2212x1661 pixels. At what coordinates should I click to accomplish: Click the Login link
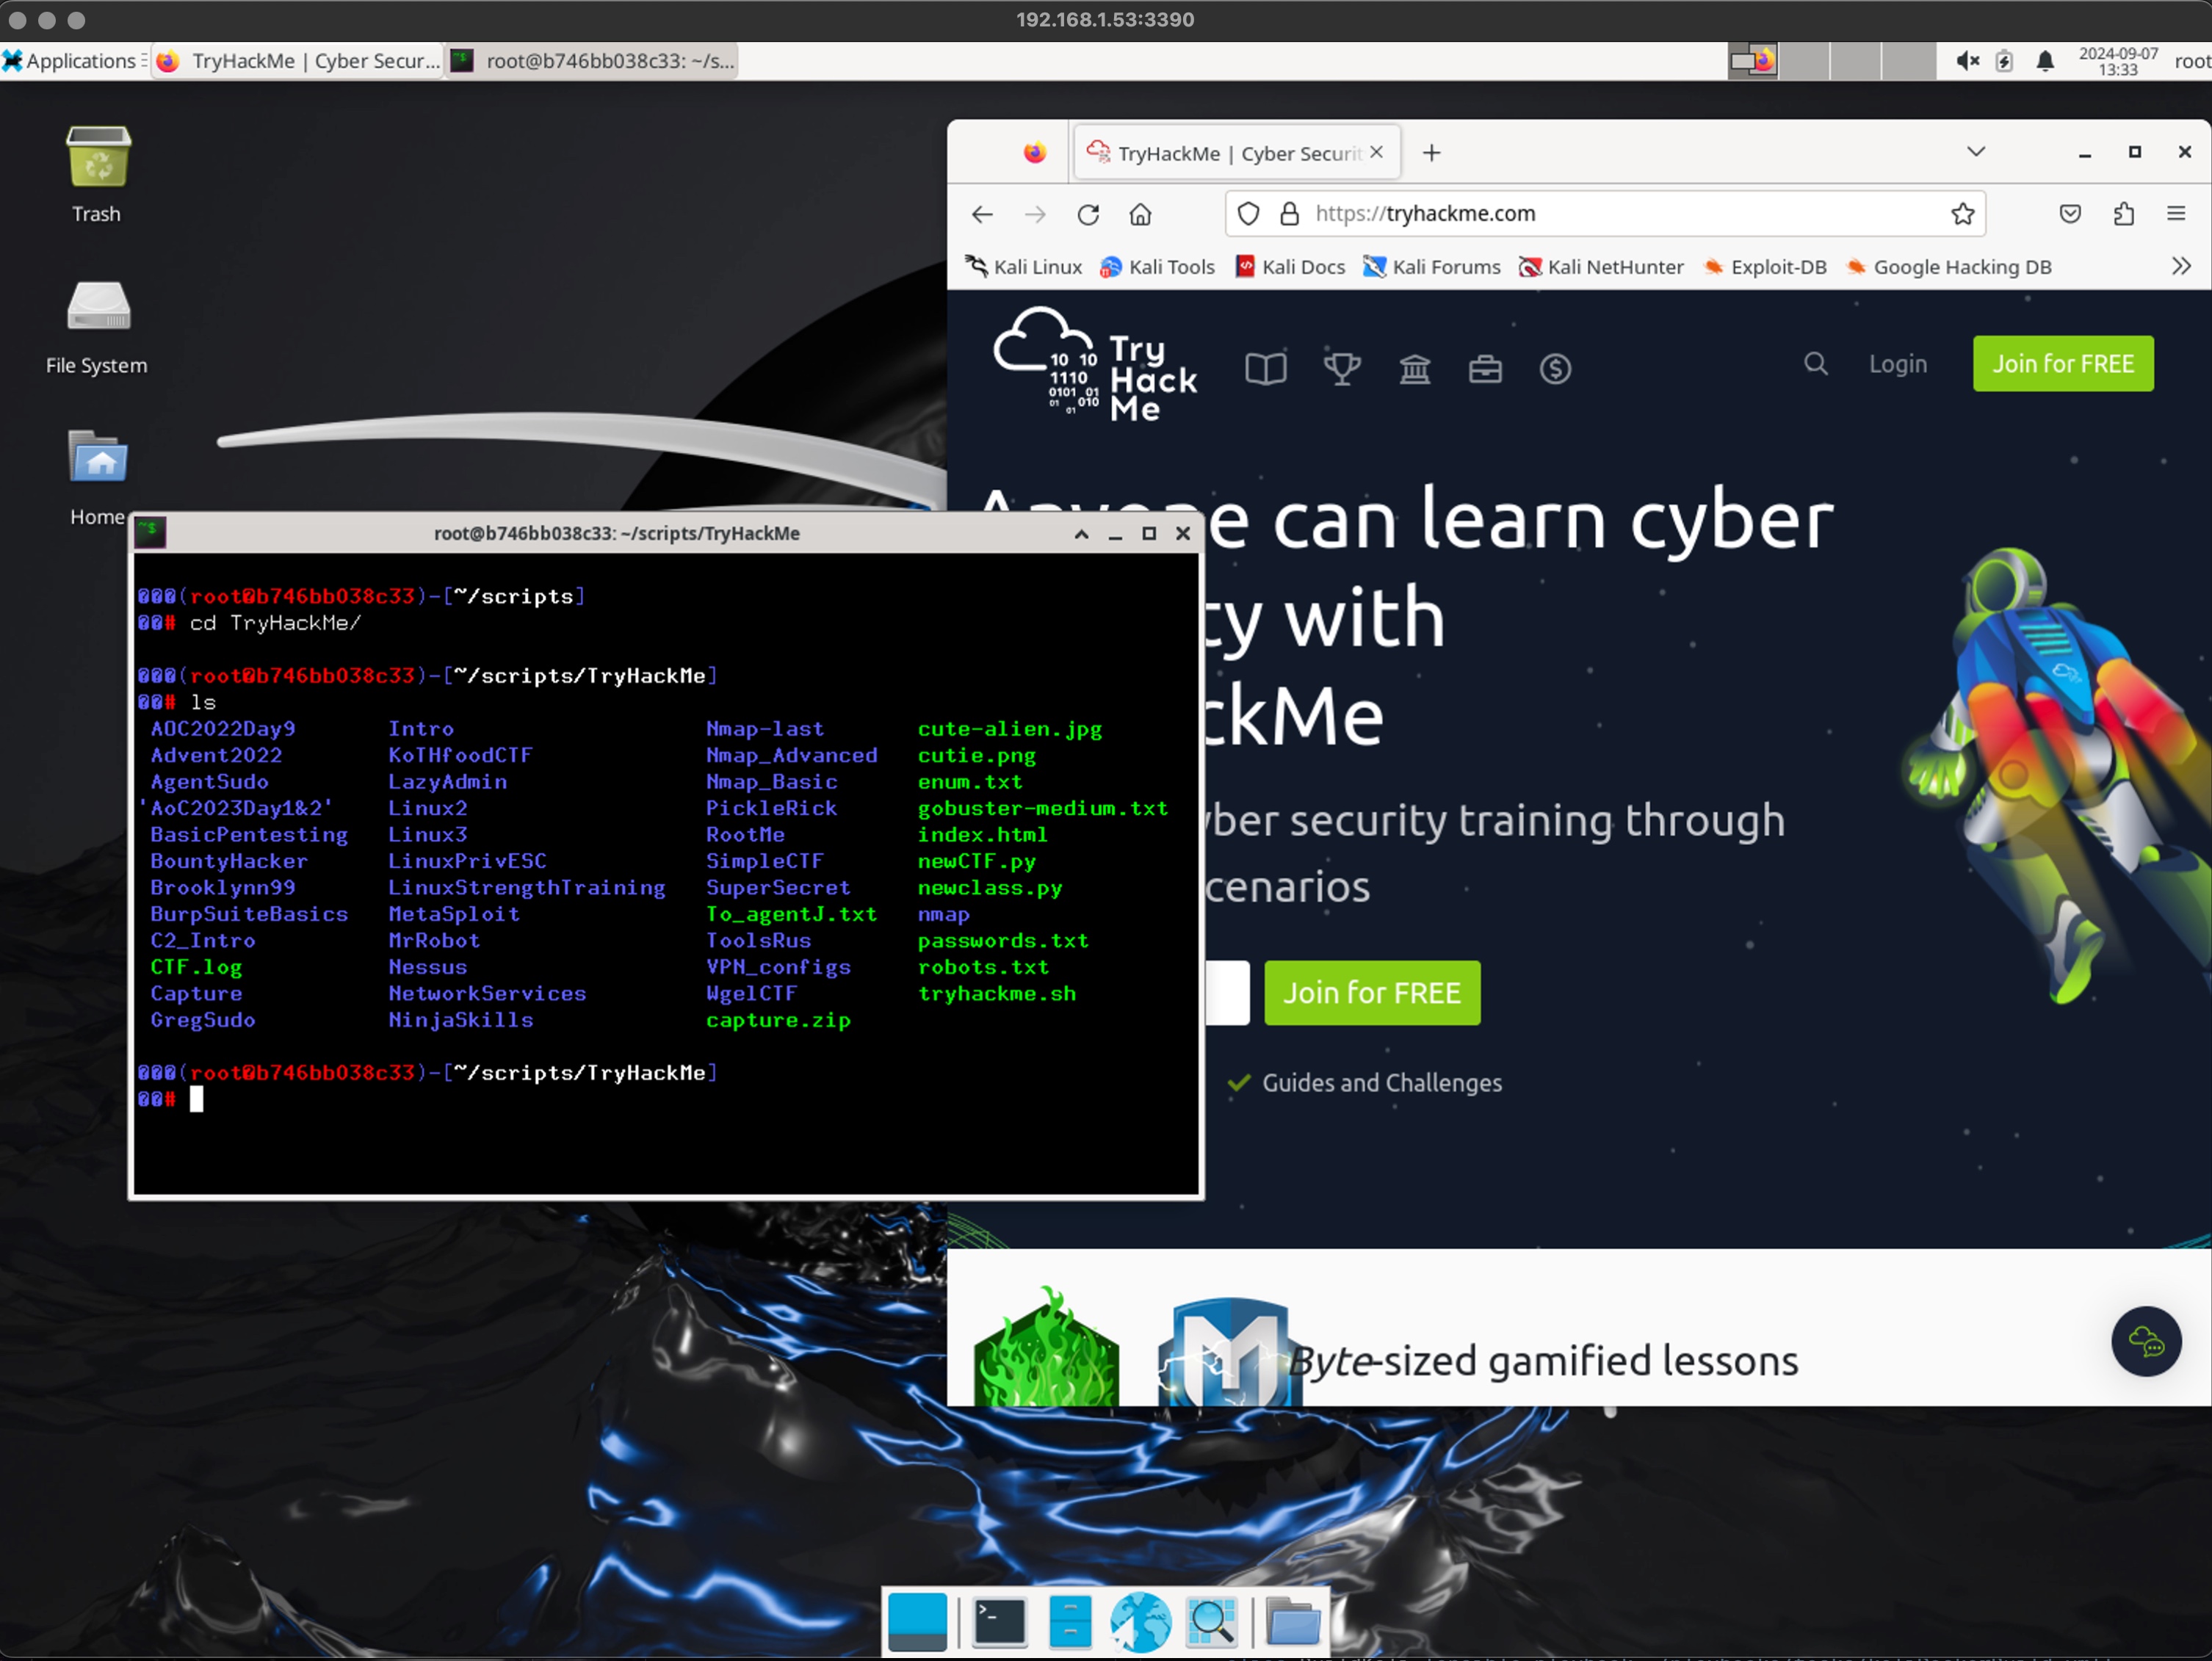click(1898, 364)
